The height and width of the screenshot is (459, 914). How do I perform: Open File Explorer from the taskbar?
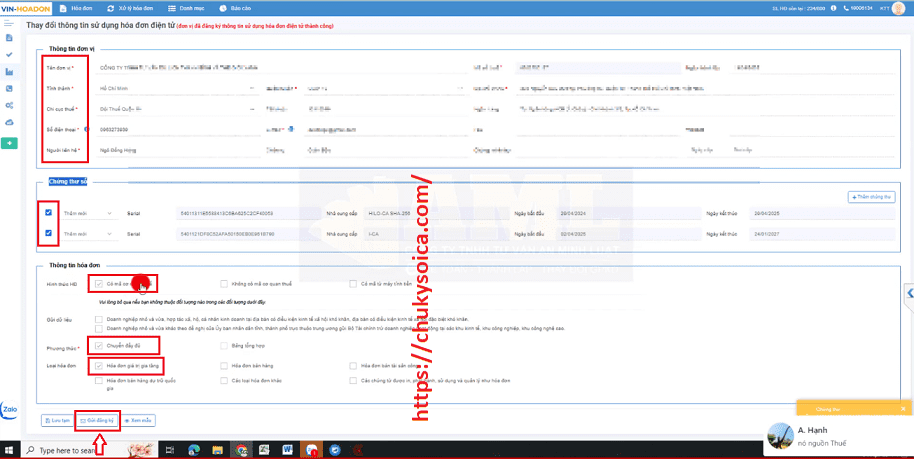click(217, 450)
